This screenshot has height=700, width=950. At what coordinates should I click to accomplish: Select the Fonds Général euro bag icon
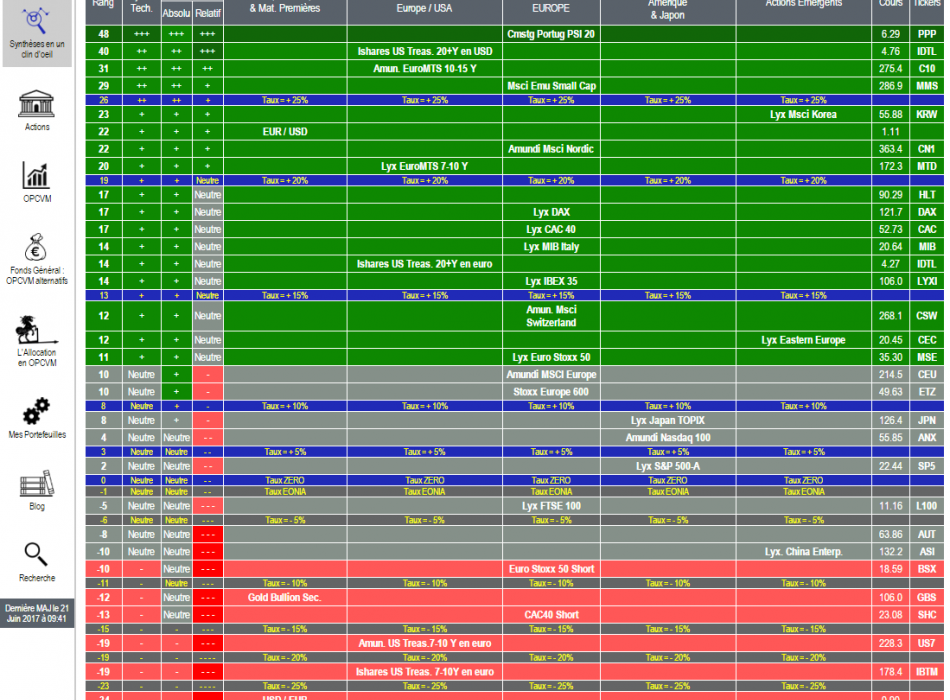36,247
